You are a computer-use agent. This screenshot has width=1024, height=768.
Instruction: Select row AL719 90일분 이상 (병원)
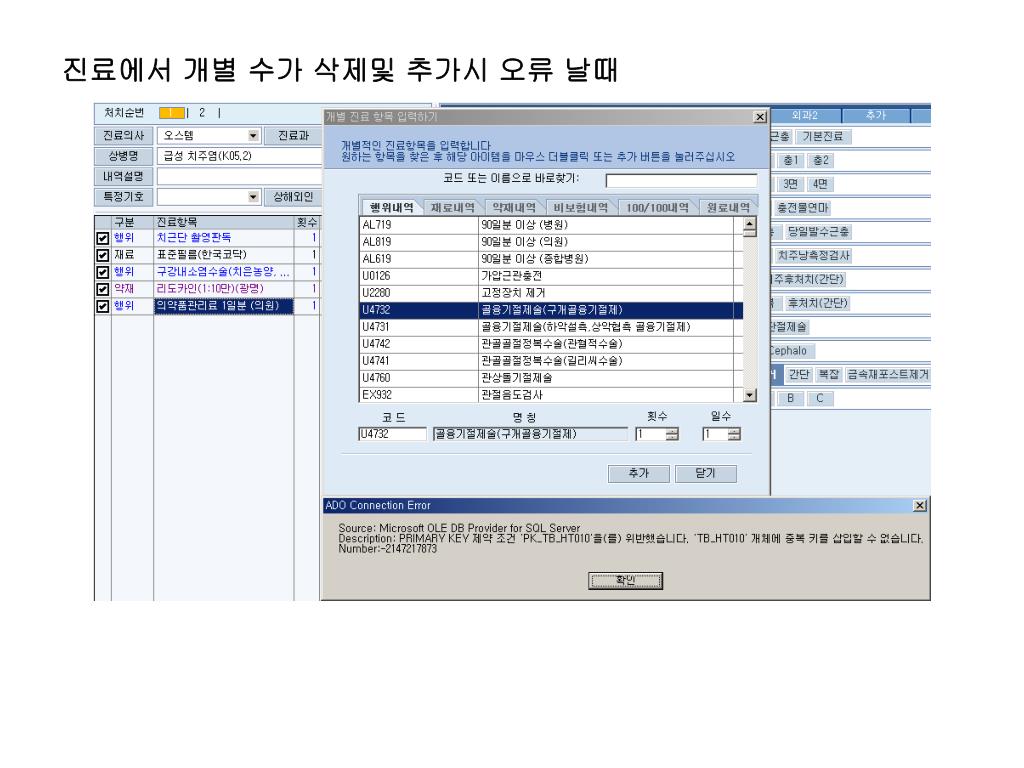click(x=551, y=225)
